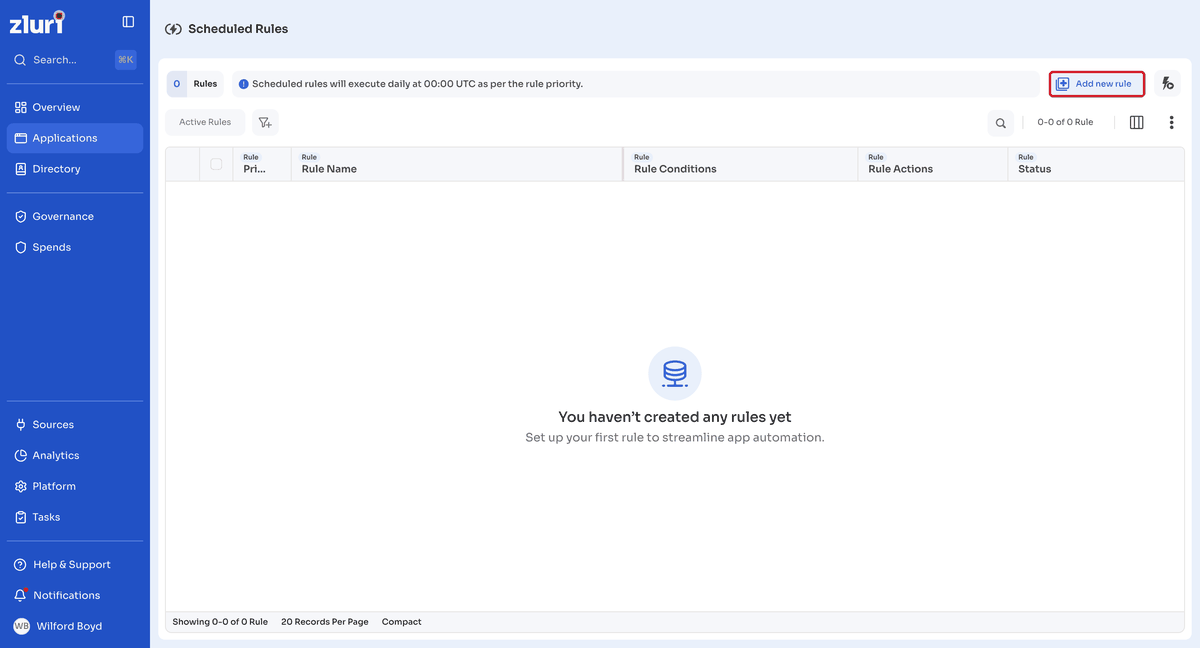Click the WB avatar

pos(21,626)
